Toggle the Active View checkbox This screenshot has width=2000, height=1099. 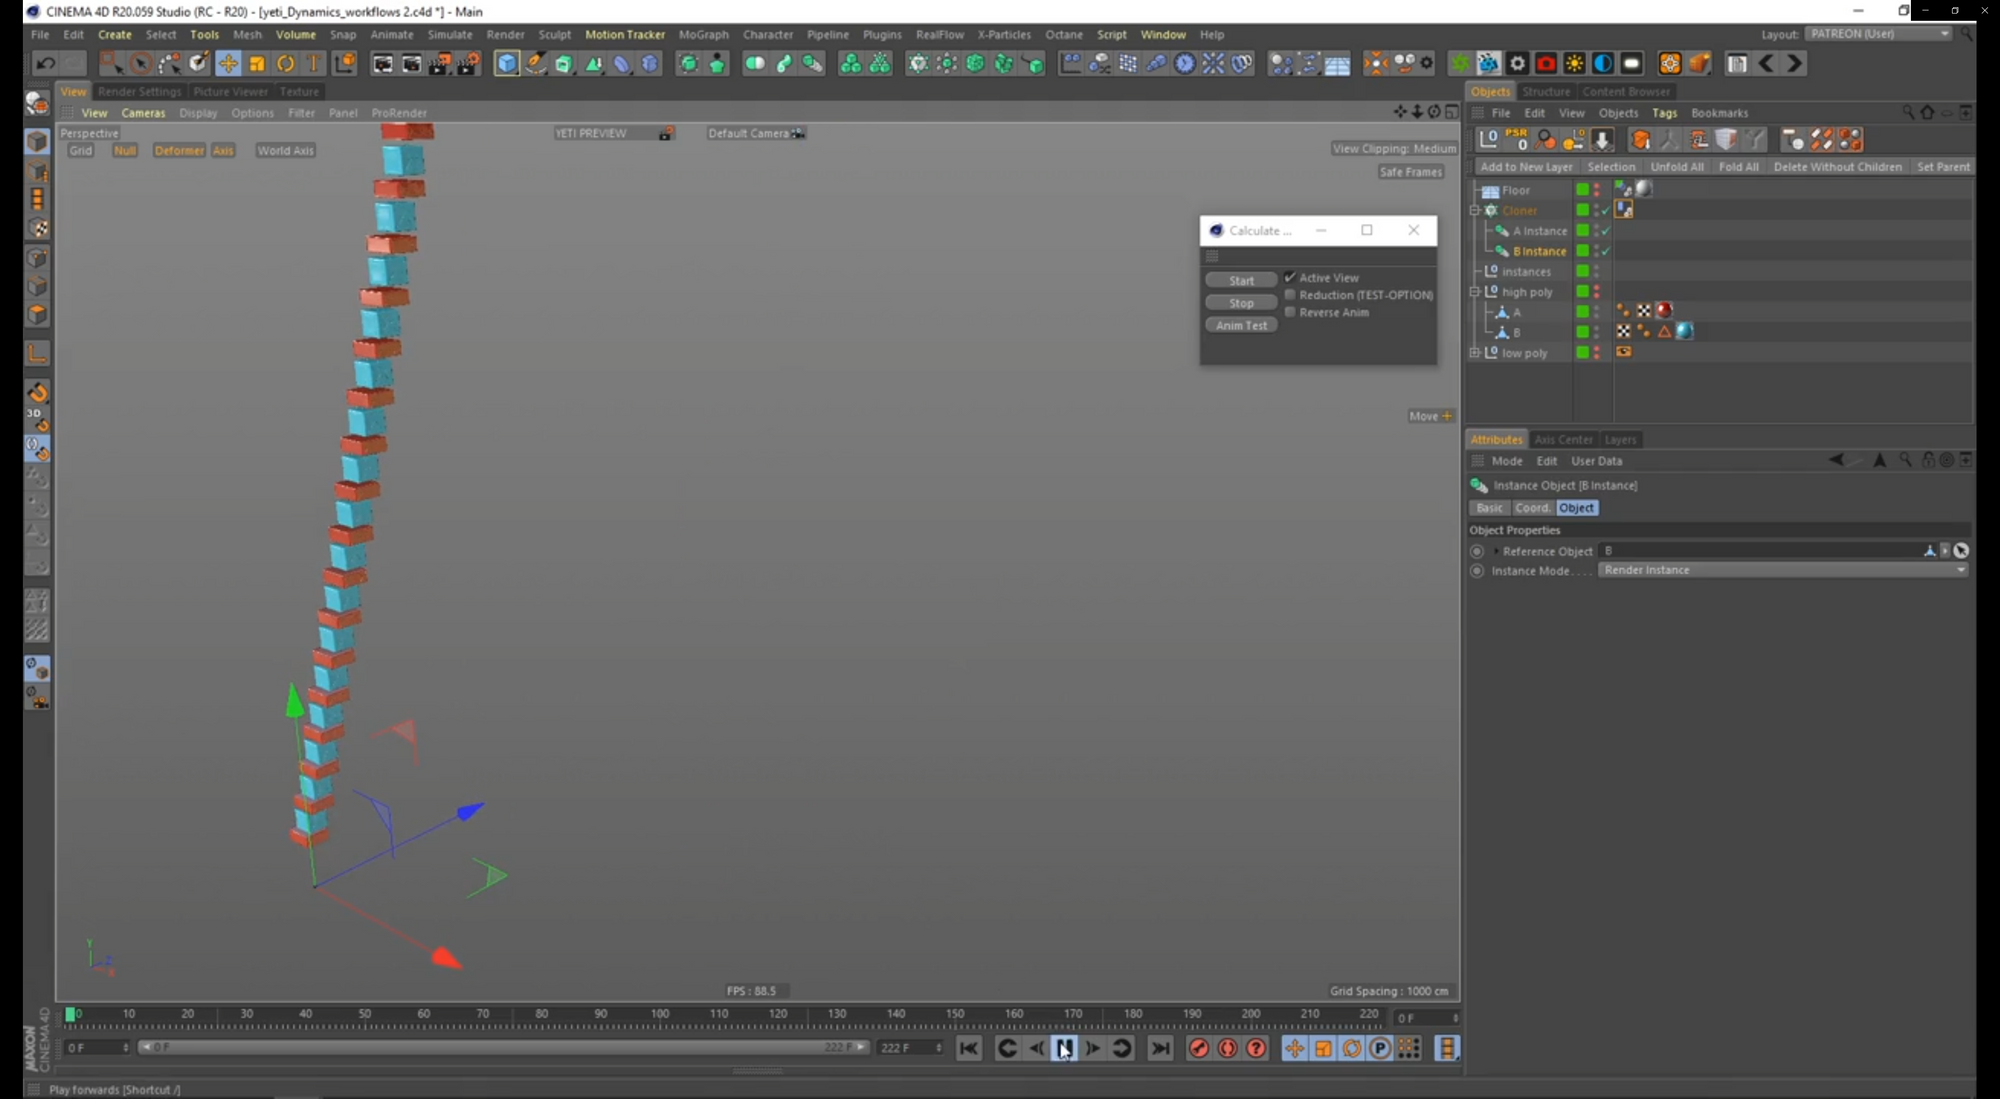pos(1290,277)
